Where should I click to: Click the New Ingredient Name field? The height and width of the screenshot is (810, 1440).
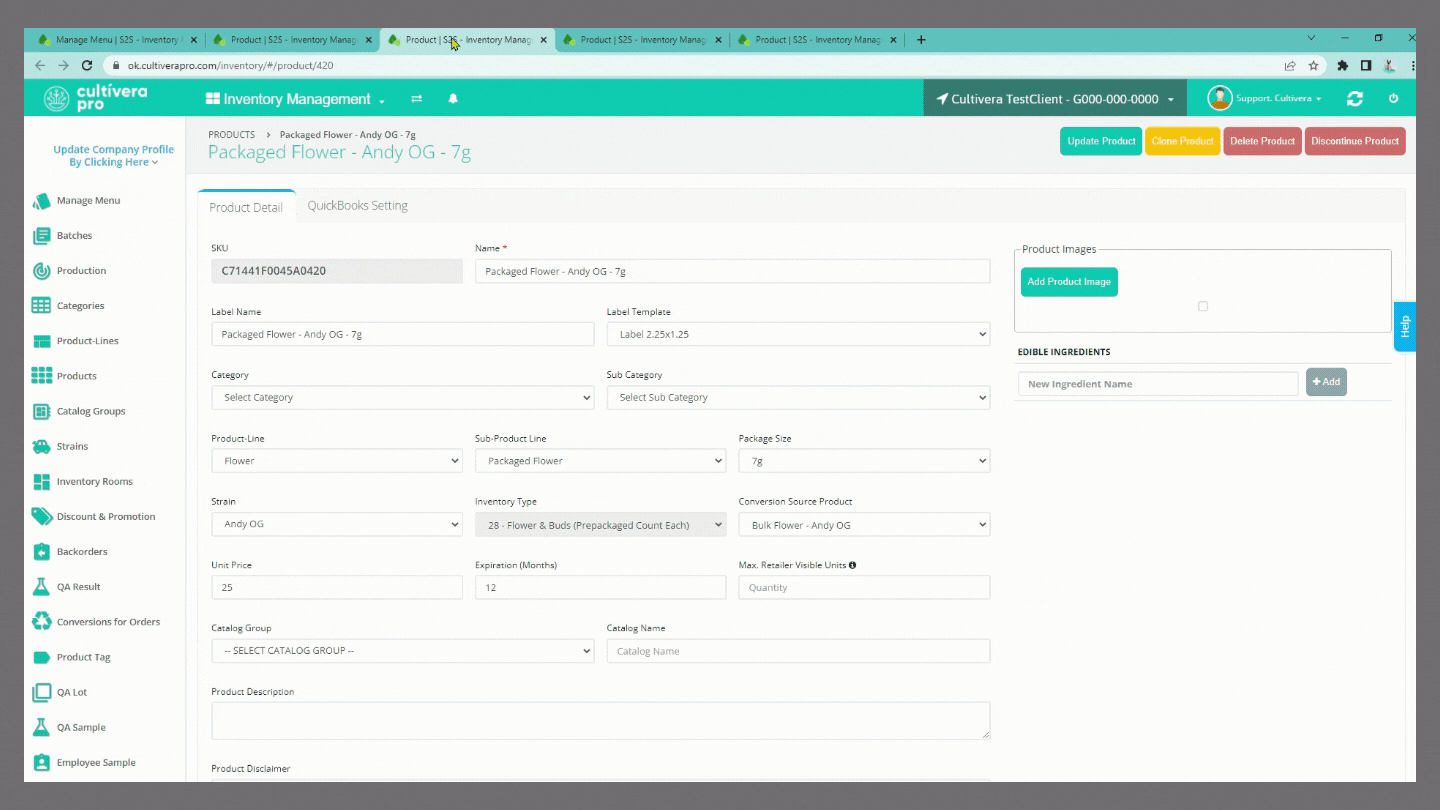1158,384
